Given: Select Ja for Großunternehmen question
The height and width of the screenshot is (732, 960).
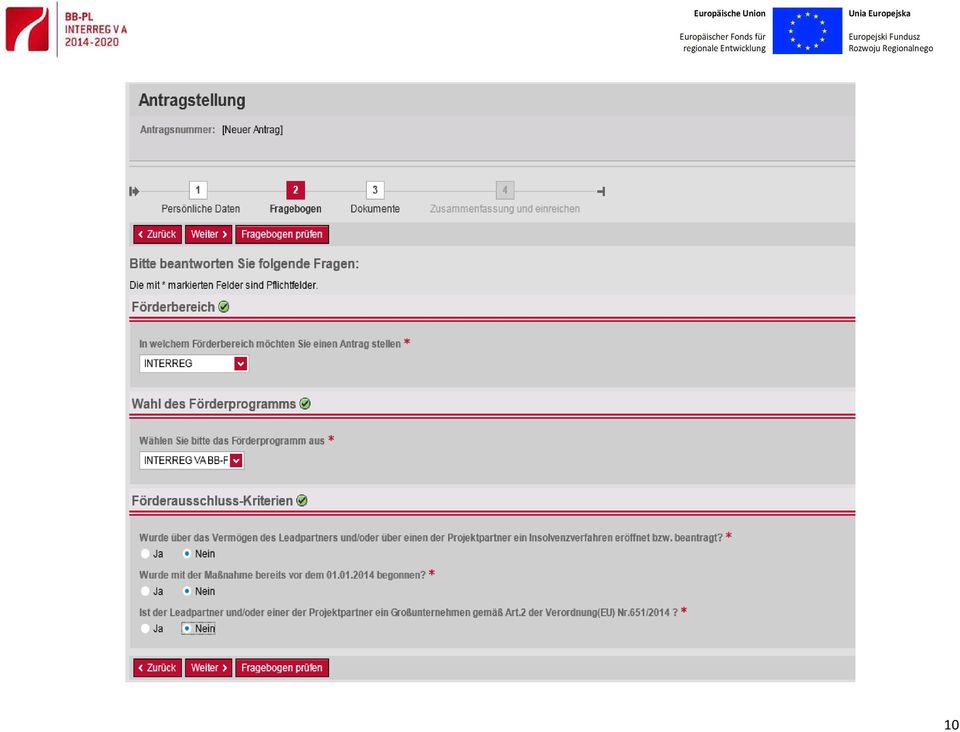Looking at the screenshot, I should pos(145,629).
